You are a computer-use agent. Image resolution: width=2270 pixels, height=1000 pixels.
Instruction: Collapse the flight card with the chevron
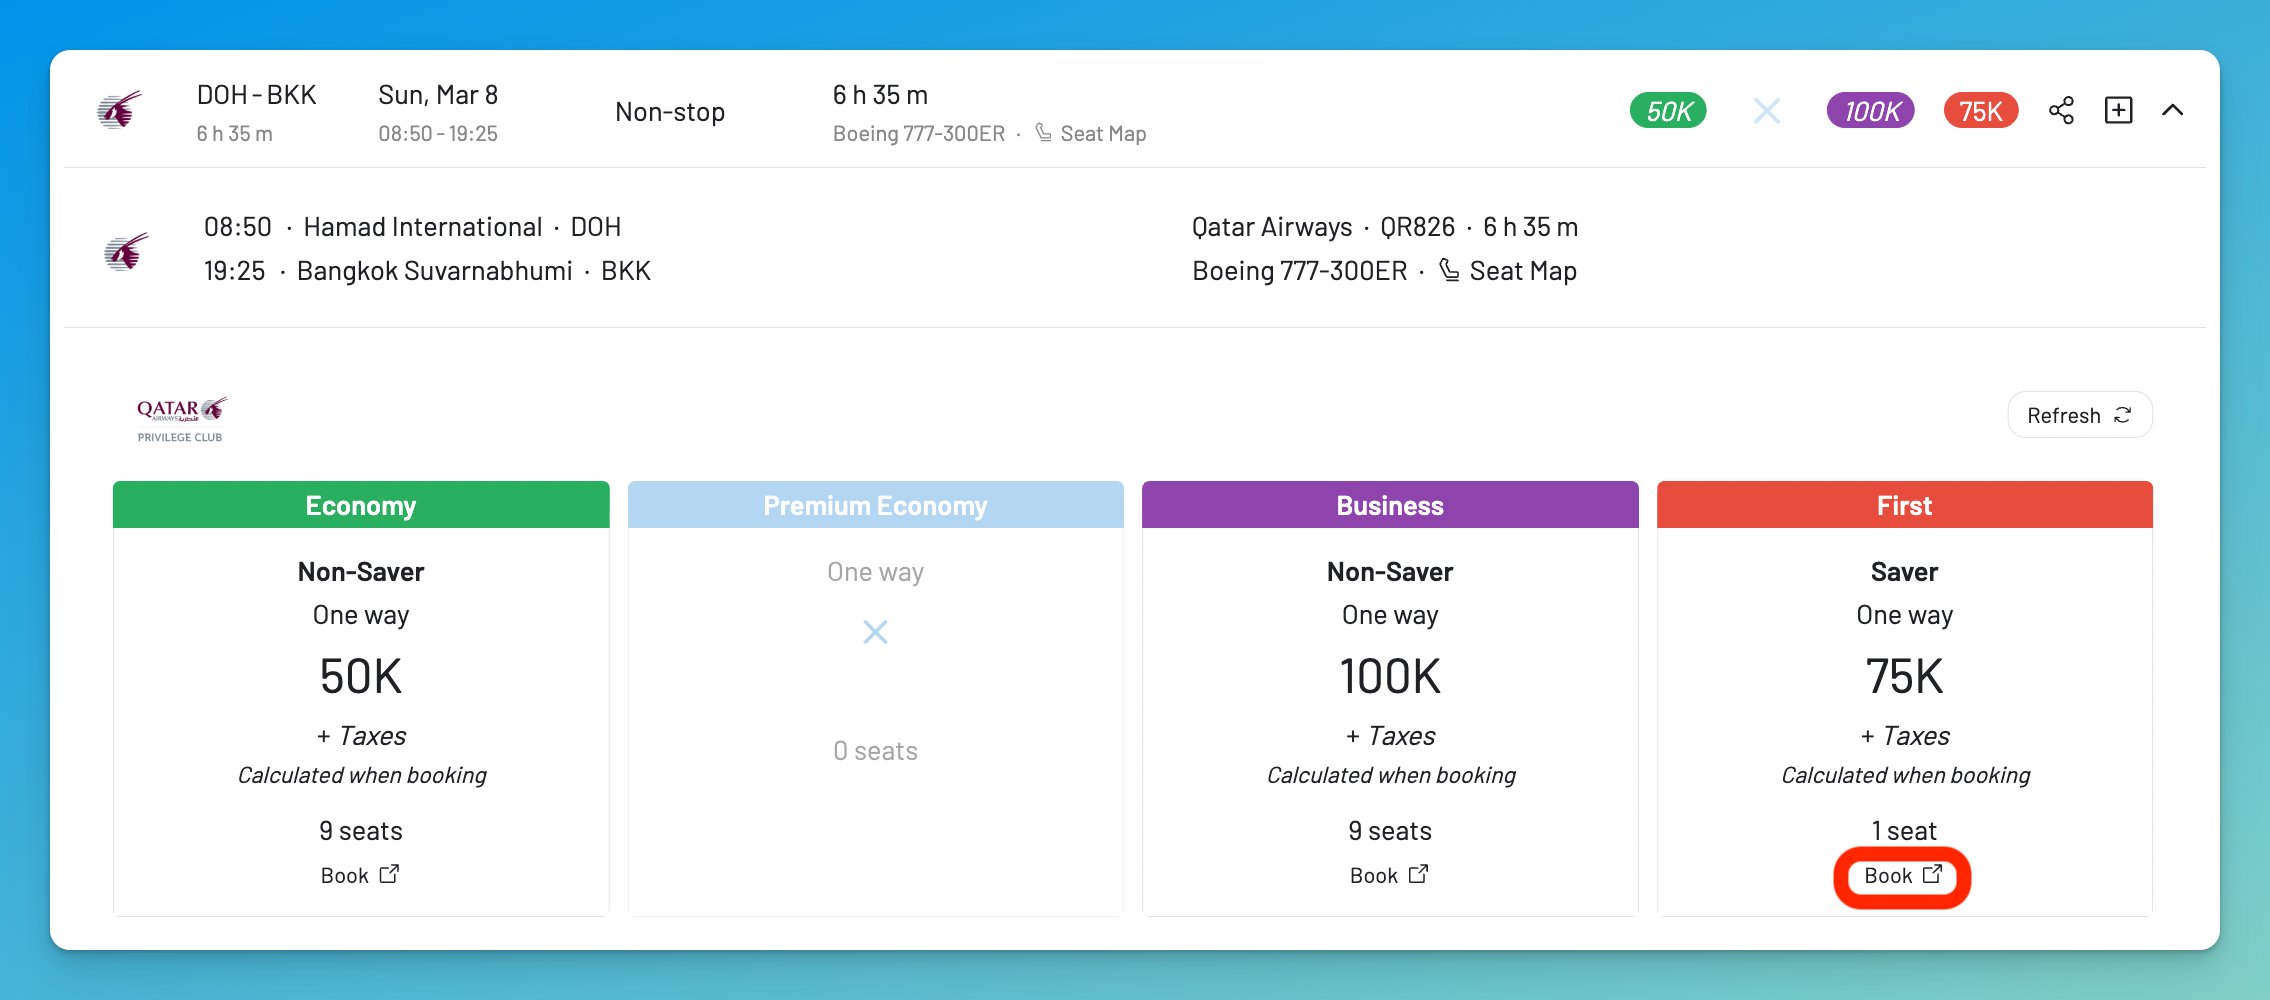point(2176,111)
